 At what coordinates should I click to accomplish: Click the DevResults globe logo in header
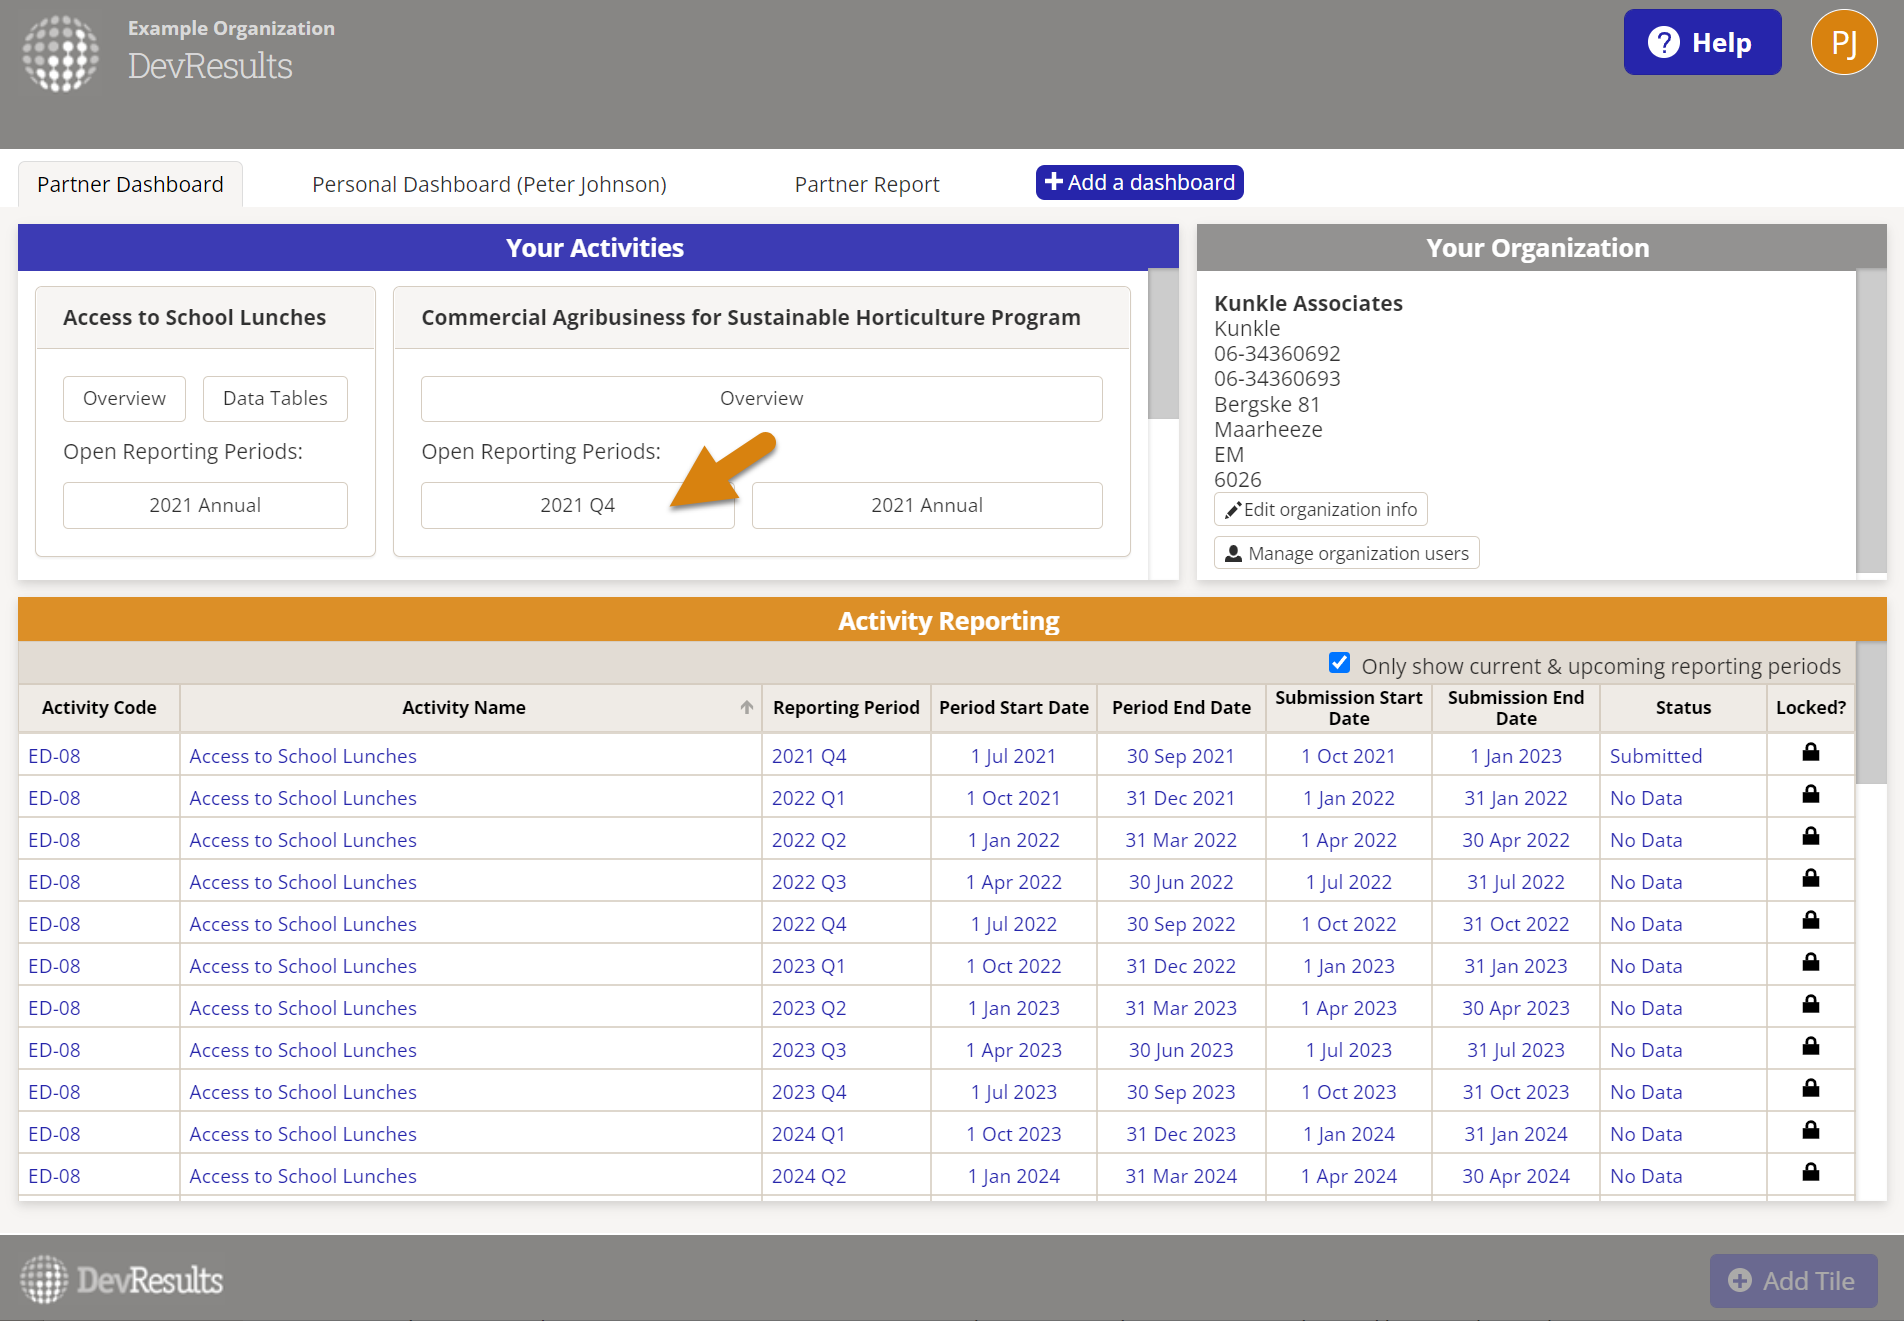61,54
